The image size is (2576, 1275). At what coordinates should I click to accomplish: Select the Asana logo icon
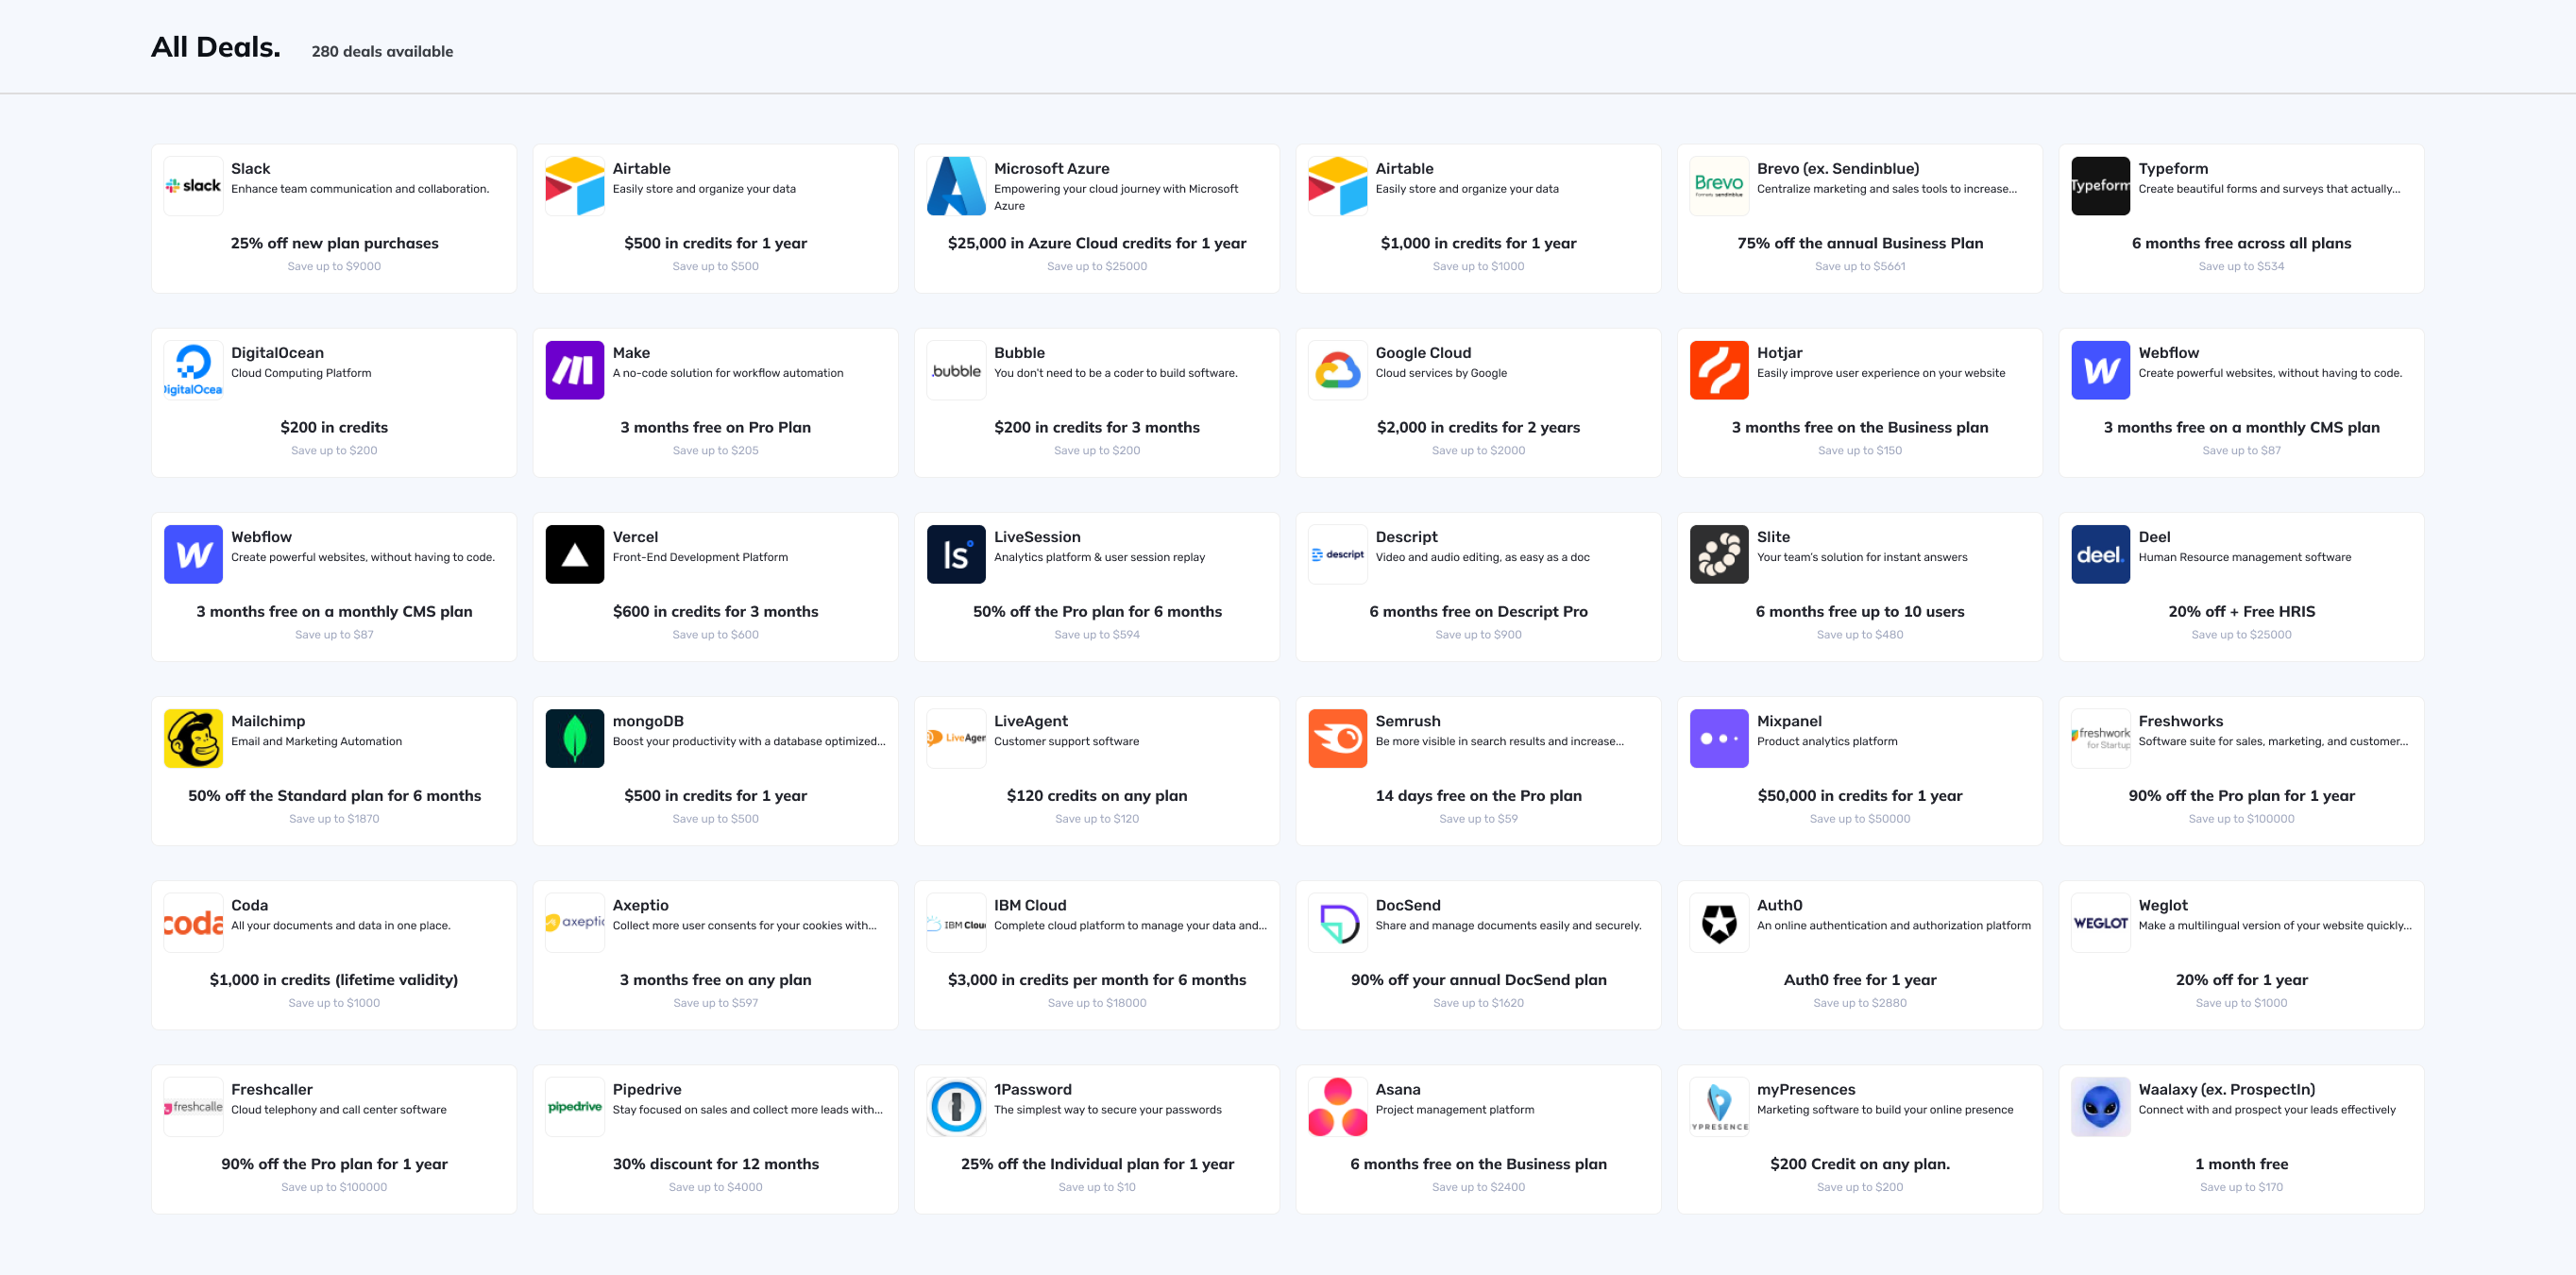pyautogui.click(x=1337, y=1105)
